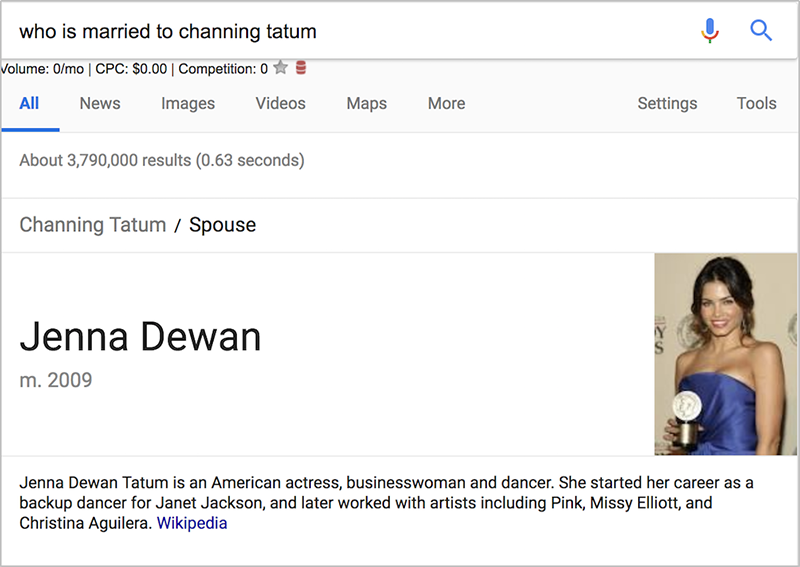Click the red database stack icon

point(301,67)
